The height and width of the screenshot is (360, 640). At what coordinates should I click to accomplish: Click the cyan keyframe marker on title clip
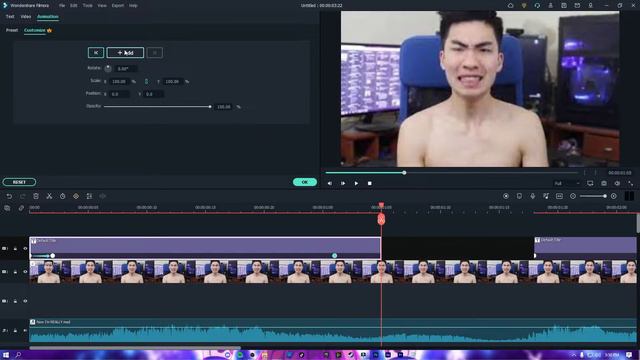334,256
